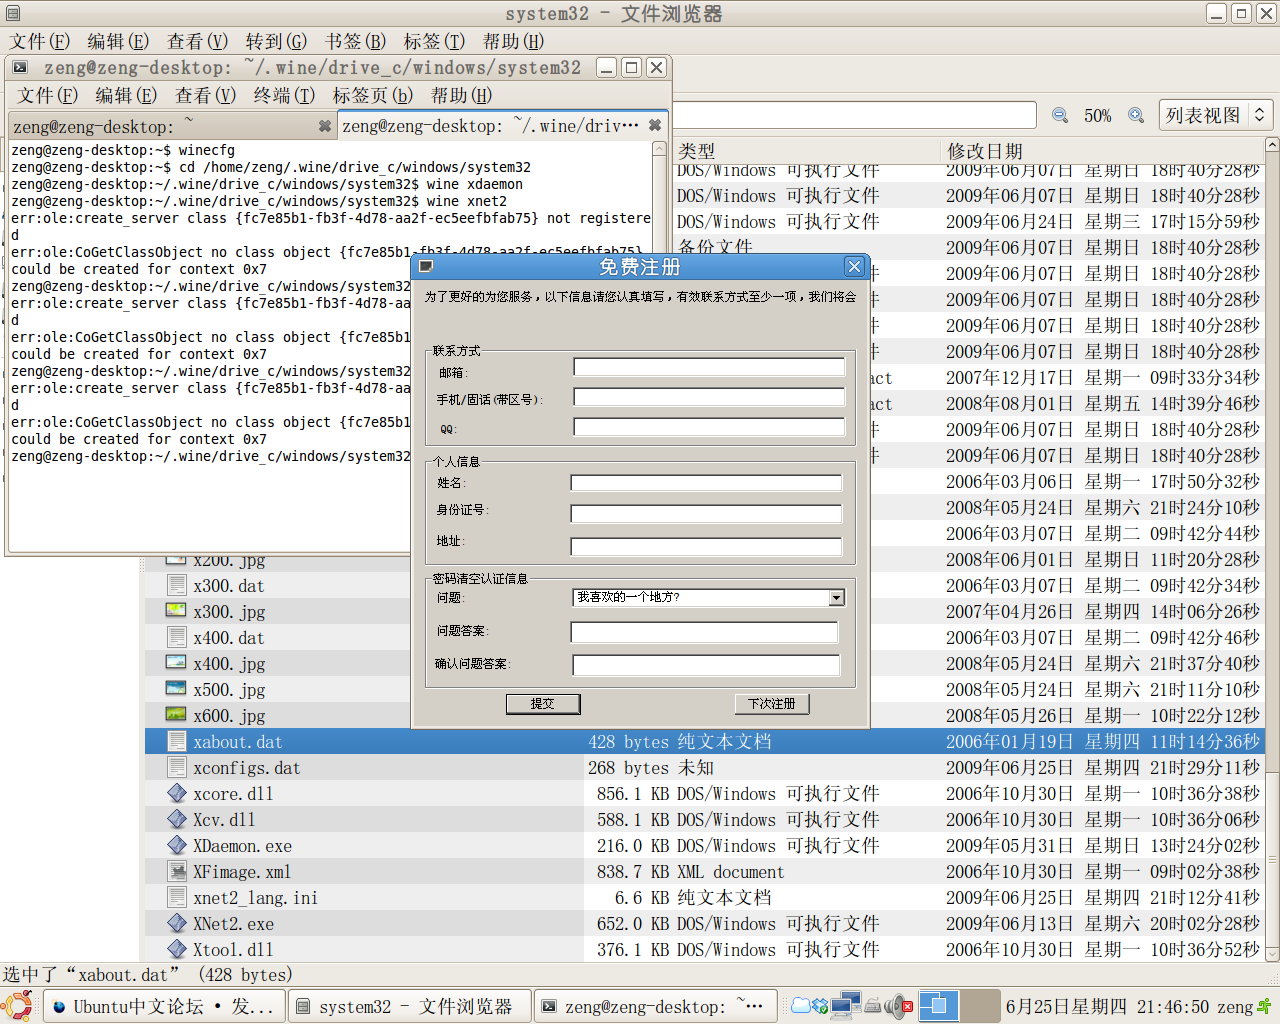Click the 确认问题答案 confirm answer field
The image size is (1280, 1024).
[706, 665]
